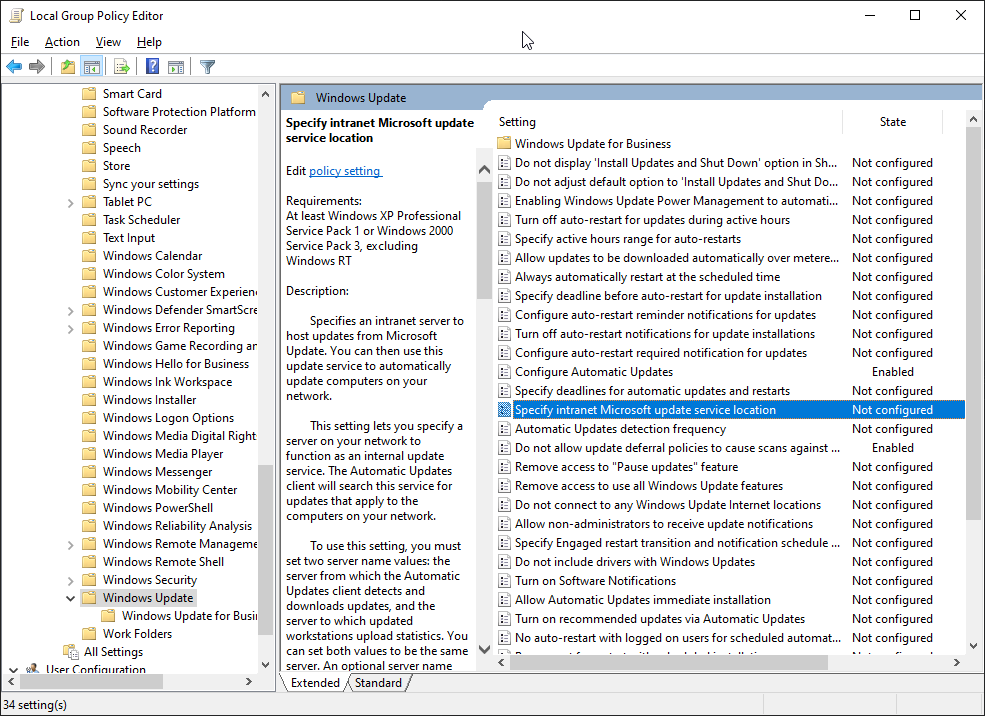Select Windows Update for Business in tree

click(x=189, y=616)
